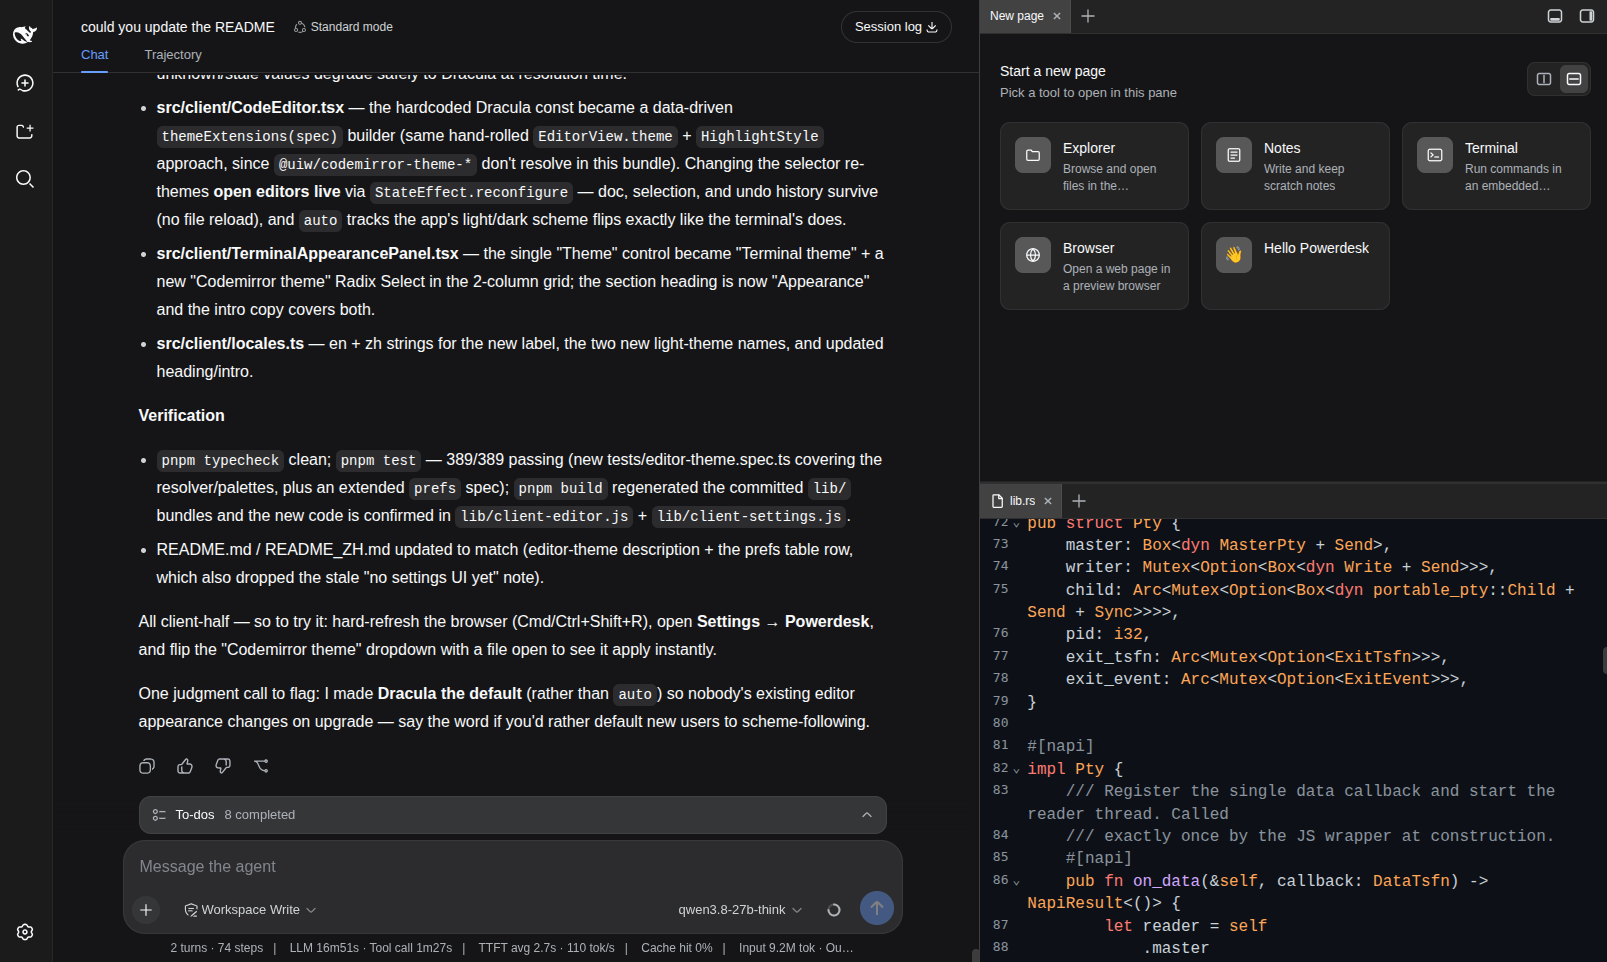Switch to the Trajectory tab
Image resolution: width=1607 pixels, height=962 pixels.
(173, 55)
